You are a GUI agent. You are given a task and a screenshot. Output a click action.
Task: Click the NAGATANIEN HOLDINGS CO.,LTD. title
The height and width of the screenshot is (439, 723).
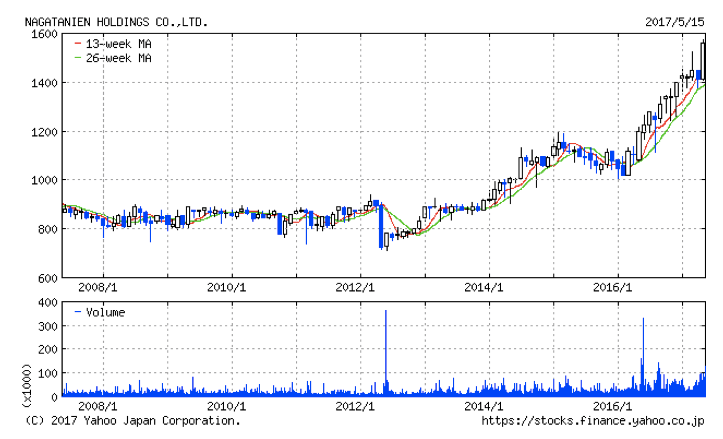coord(109,21)
